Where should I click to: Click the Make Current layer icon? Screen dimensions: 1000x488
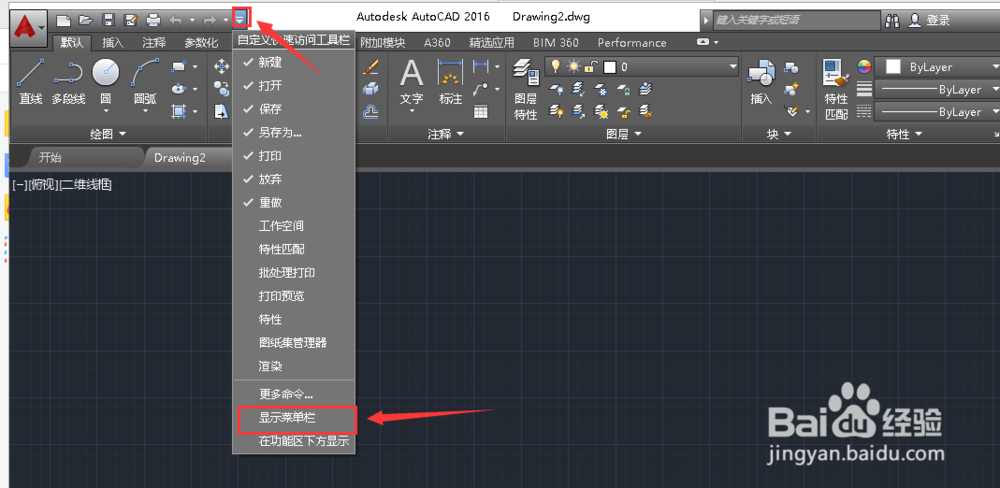coord(645,89)
